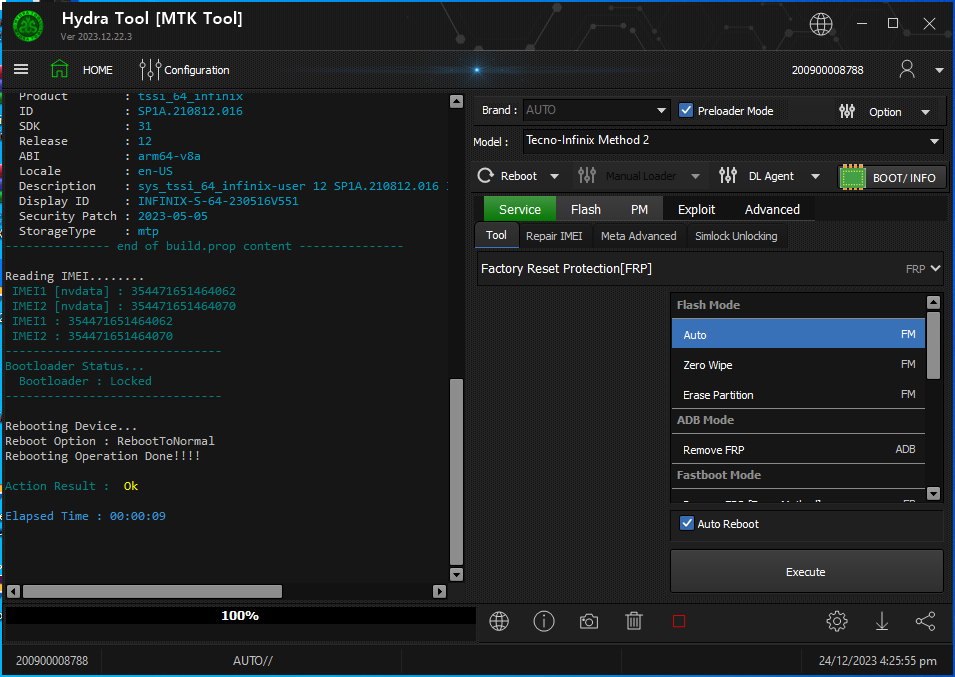Click IMEI1 354471651464062 log line
Screen dimensions: 955x677
(x=93, y=321)
